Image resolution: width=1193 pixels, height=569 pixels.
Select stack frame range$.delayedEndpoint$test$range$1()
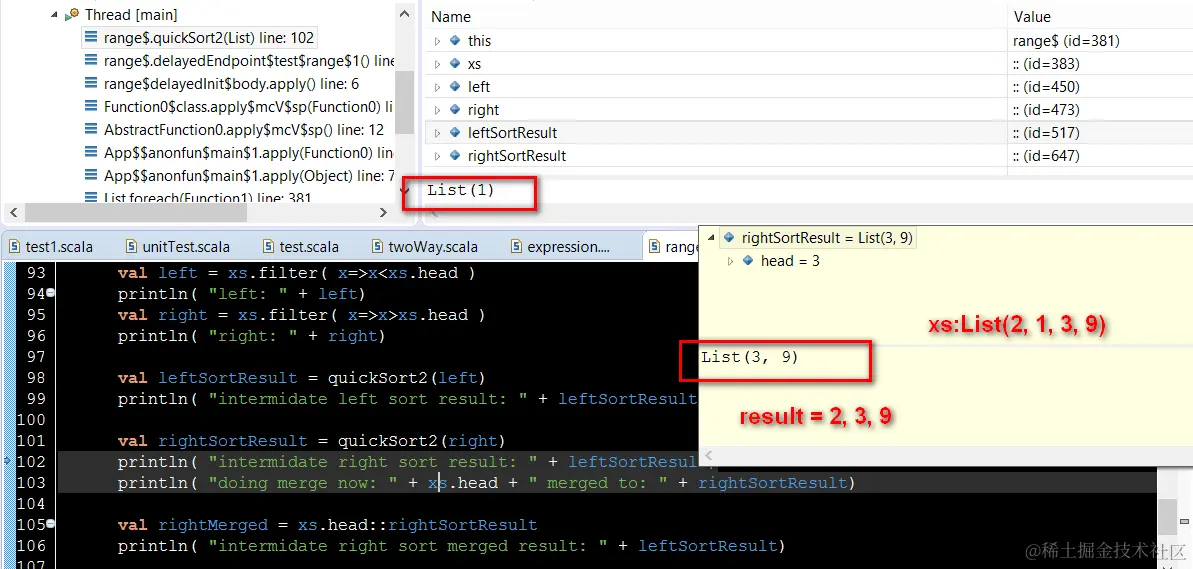(x=248, y=60)
